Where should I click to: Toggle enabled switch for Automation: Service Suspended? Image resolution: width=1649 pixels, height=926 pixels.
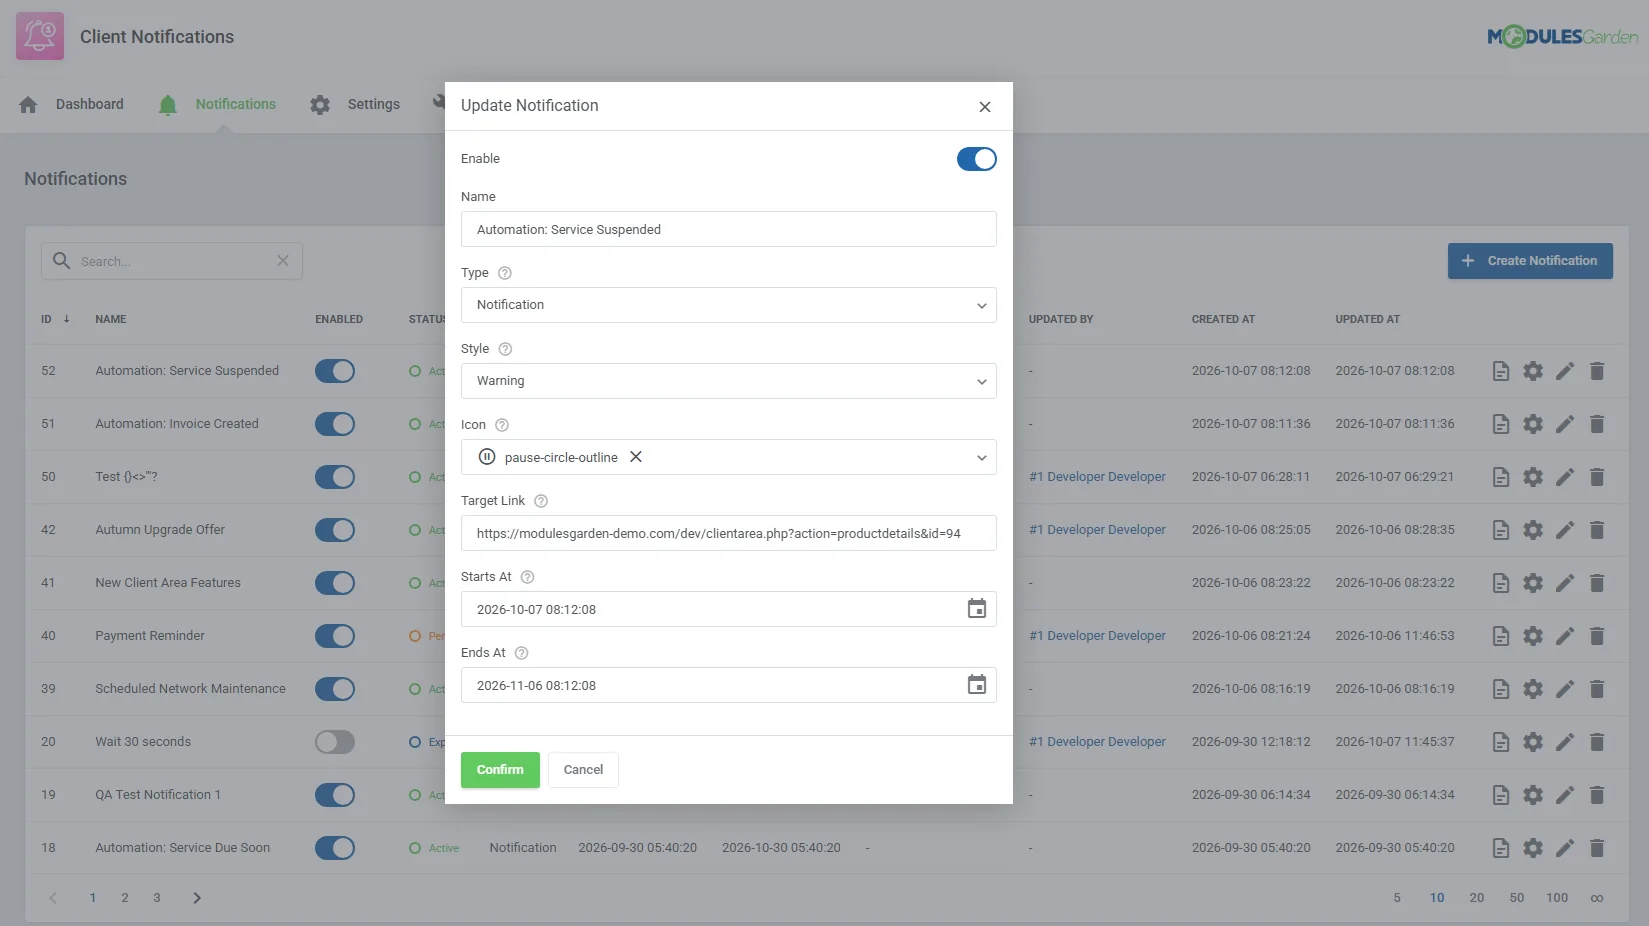click(x=335, y=371)
